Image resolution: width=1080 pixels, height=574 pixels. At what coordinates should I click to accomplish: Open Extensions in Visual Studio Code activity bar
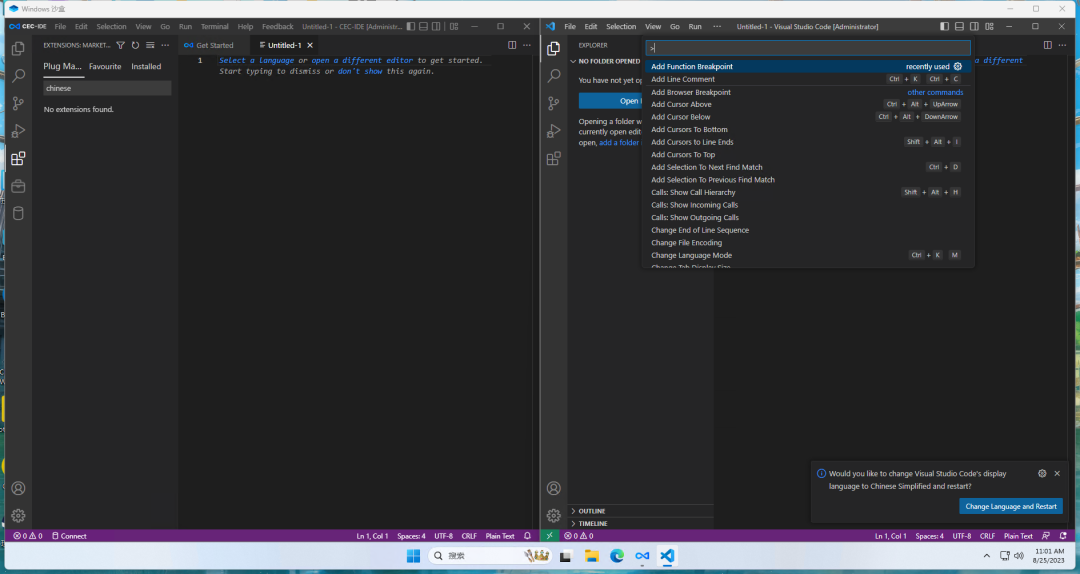pos(554,158)
